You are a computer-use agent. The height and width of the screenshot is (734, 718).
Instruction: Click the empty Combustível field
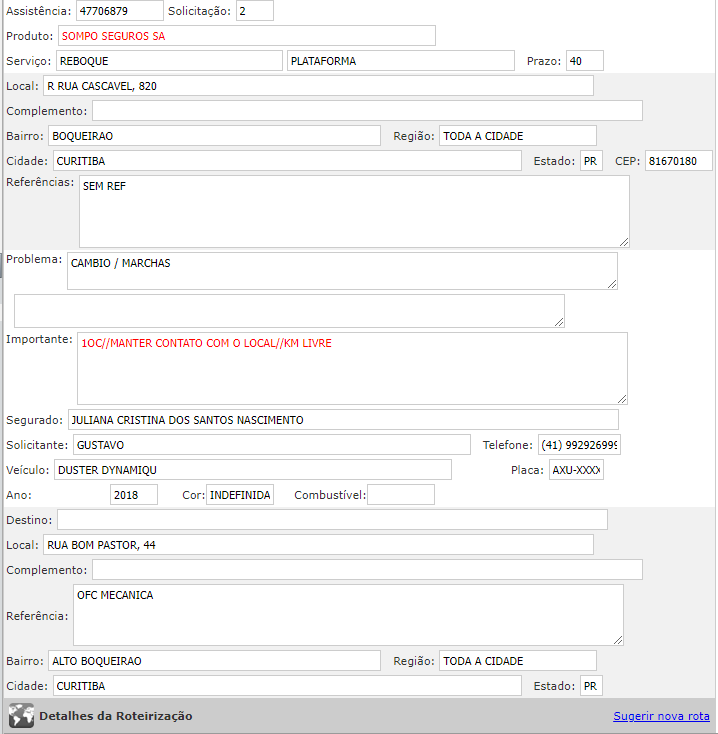pyautogui.click(x=401, y=495)
